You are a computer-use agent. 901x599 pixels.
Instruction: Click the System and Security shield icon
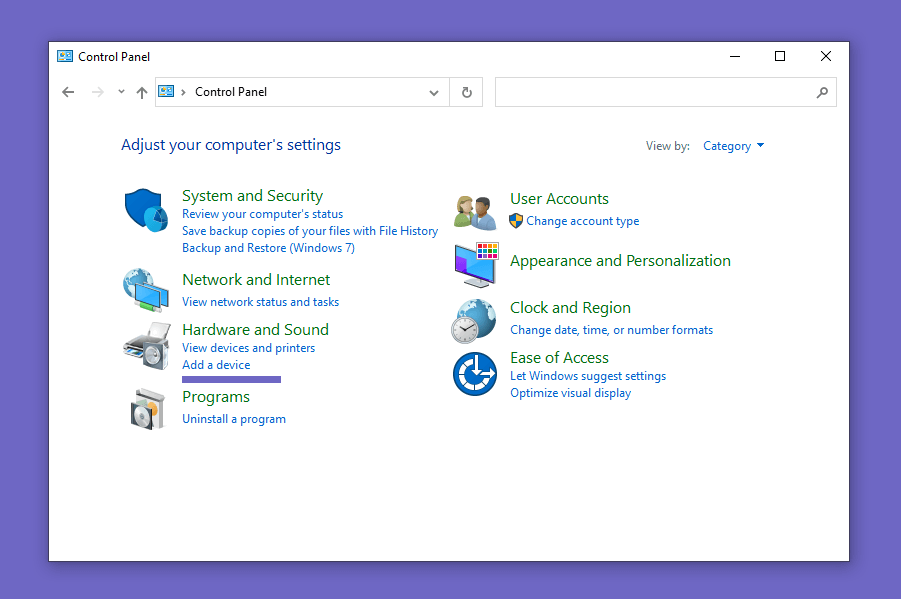146,210
